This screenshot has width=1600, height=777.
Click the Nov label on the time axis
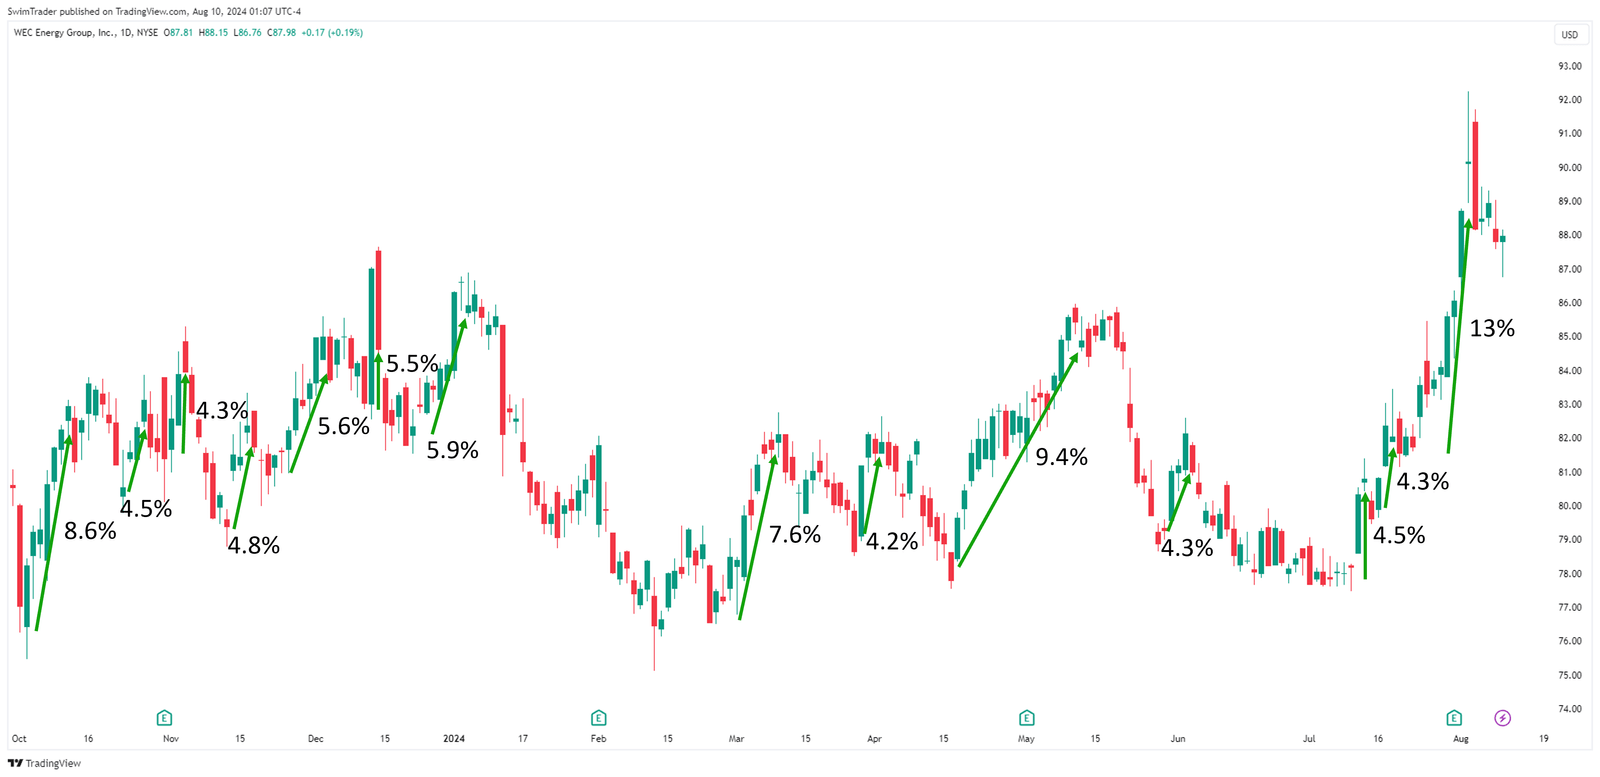(x=171, y=739)
